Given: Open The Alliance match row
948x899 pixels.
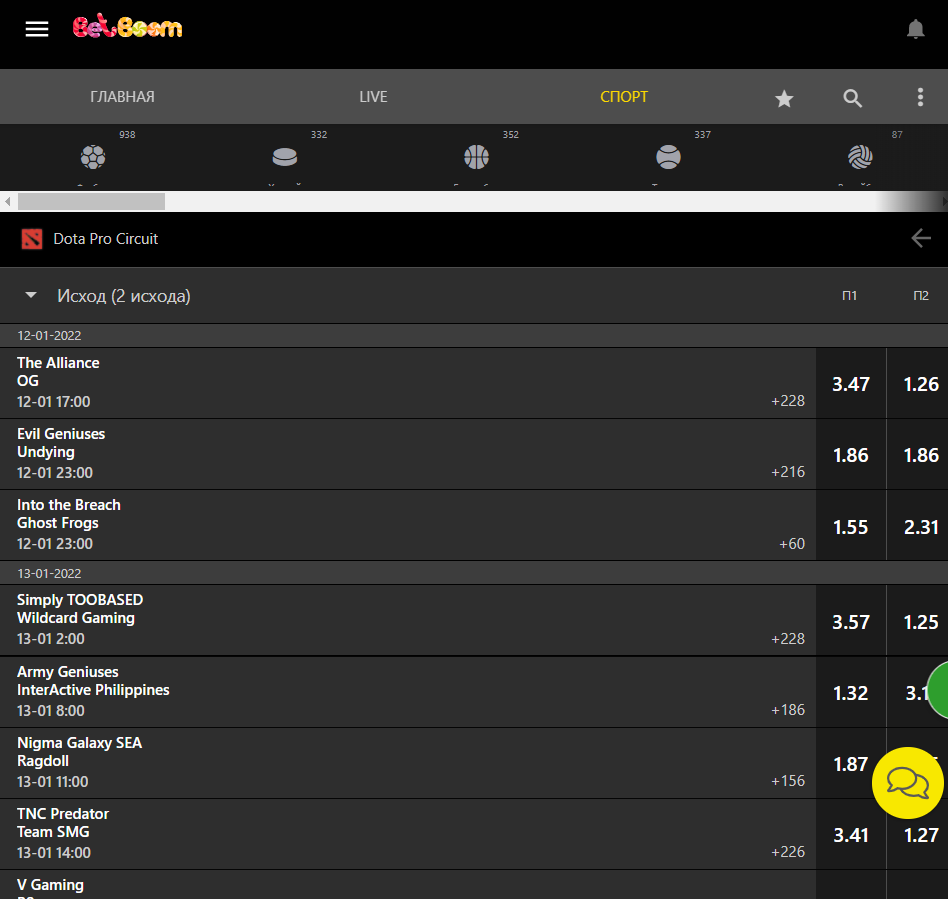Looking at the screenshot, I should (408, 383).
